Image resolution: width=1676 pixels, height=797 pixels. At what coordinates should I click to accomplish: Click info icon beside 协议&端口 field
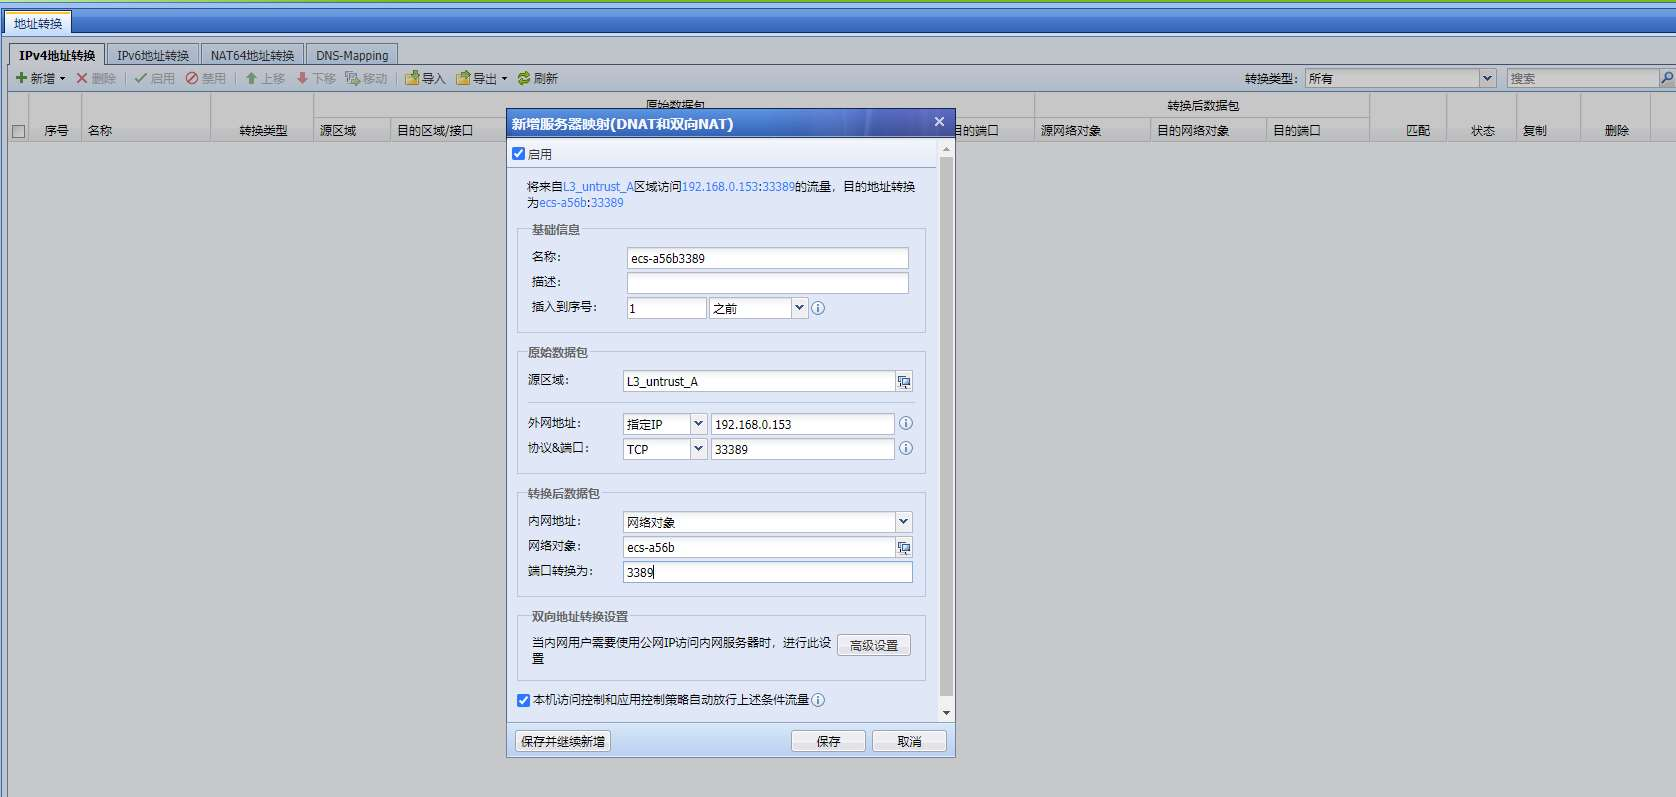(x=906, y=449)
